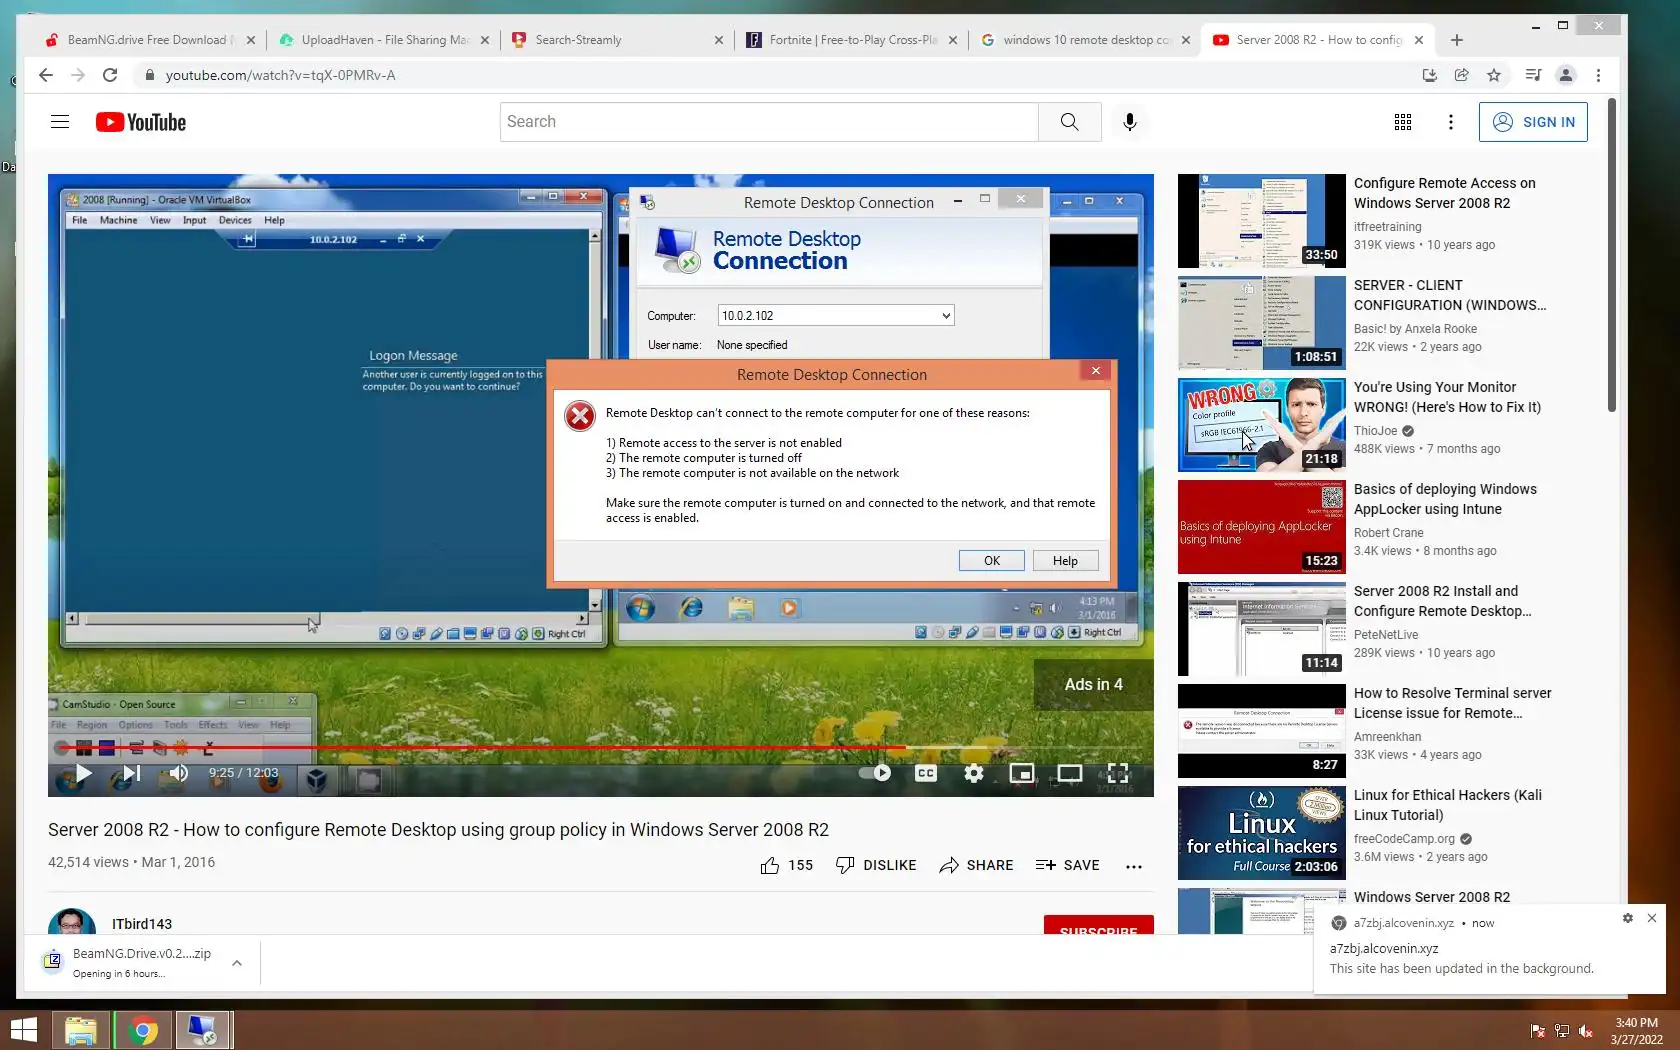Go back to the previous page

tap(45, 75)
